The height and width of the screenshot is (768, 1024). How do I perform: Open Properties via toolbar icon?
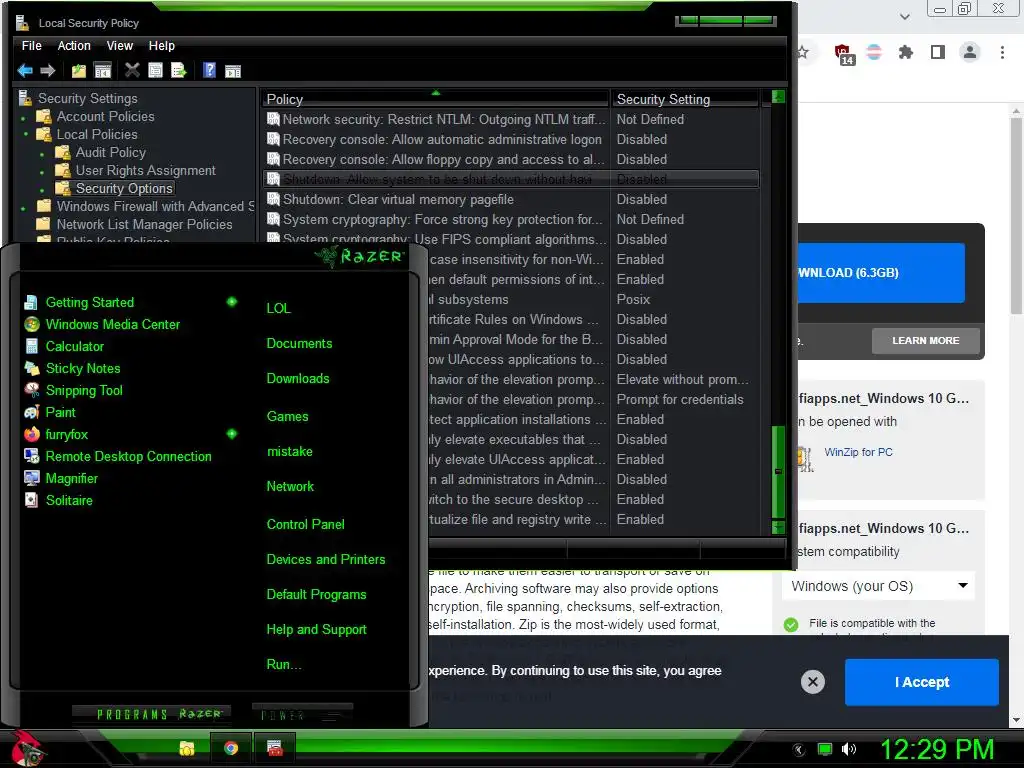coord(155,71)
